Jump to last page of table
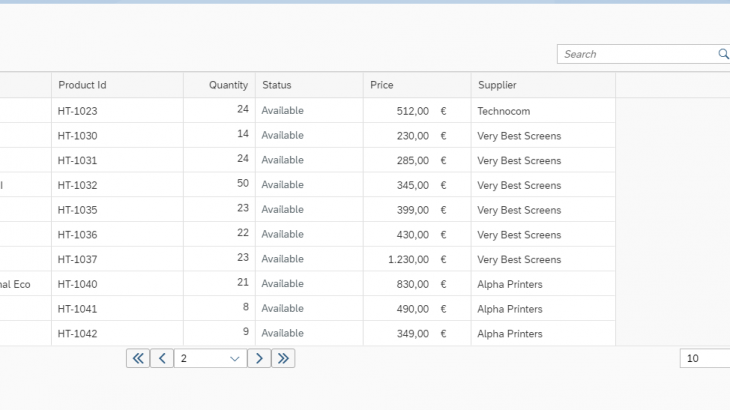 (283, 358)
